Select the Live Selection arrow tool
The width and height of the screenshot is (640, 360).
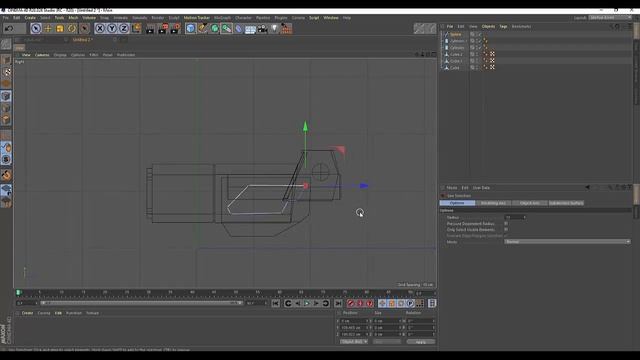[36, 28]
